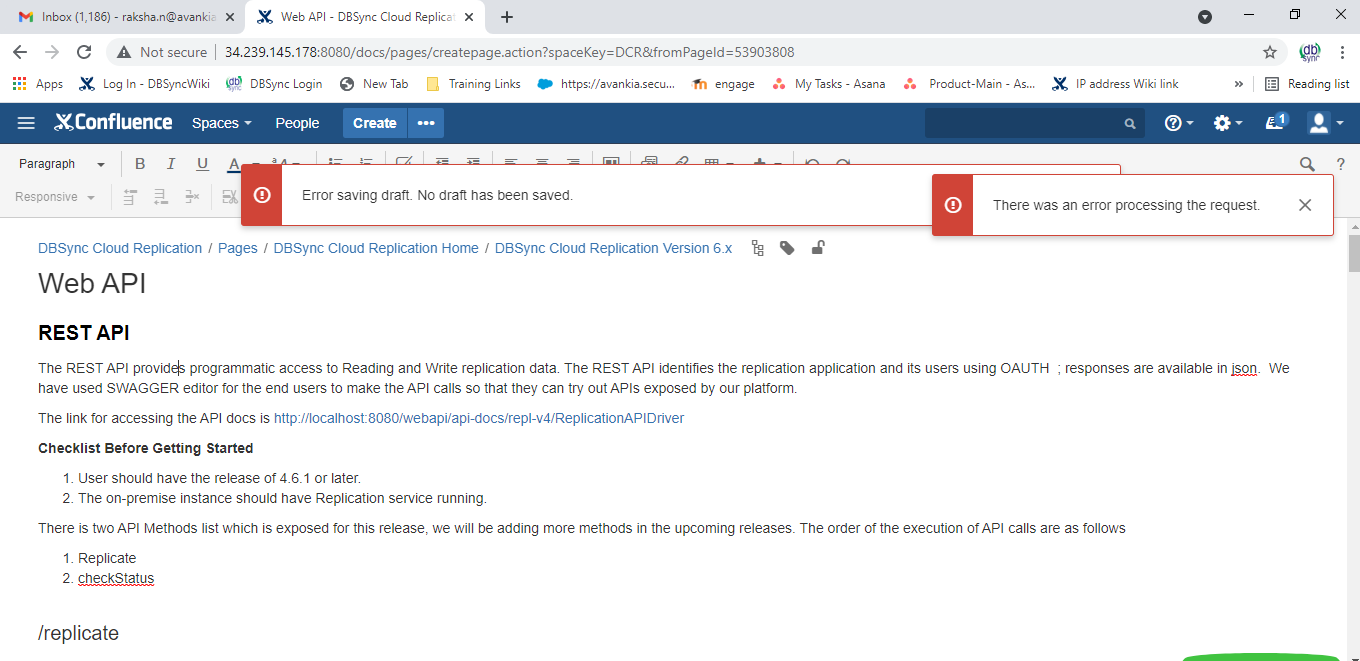Open the People menu item

[x=297, y=123]
